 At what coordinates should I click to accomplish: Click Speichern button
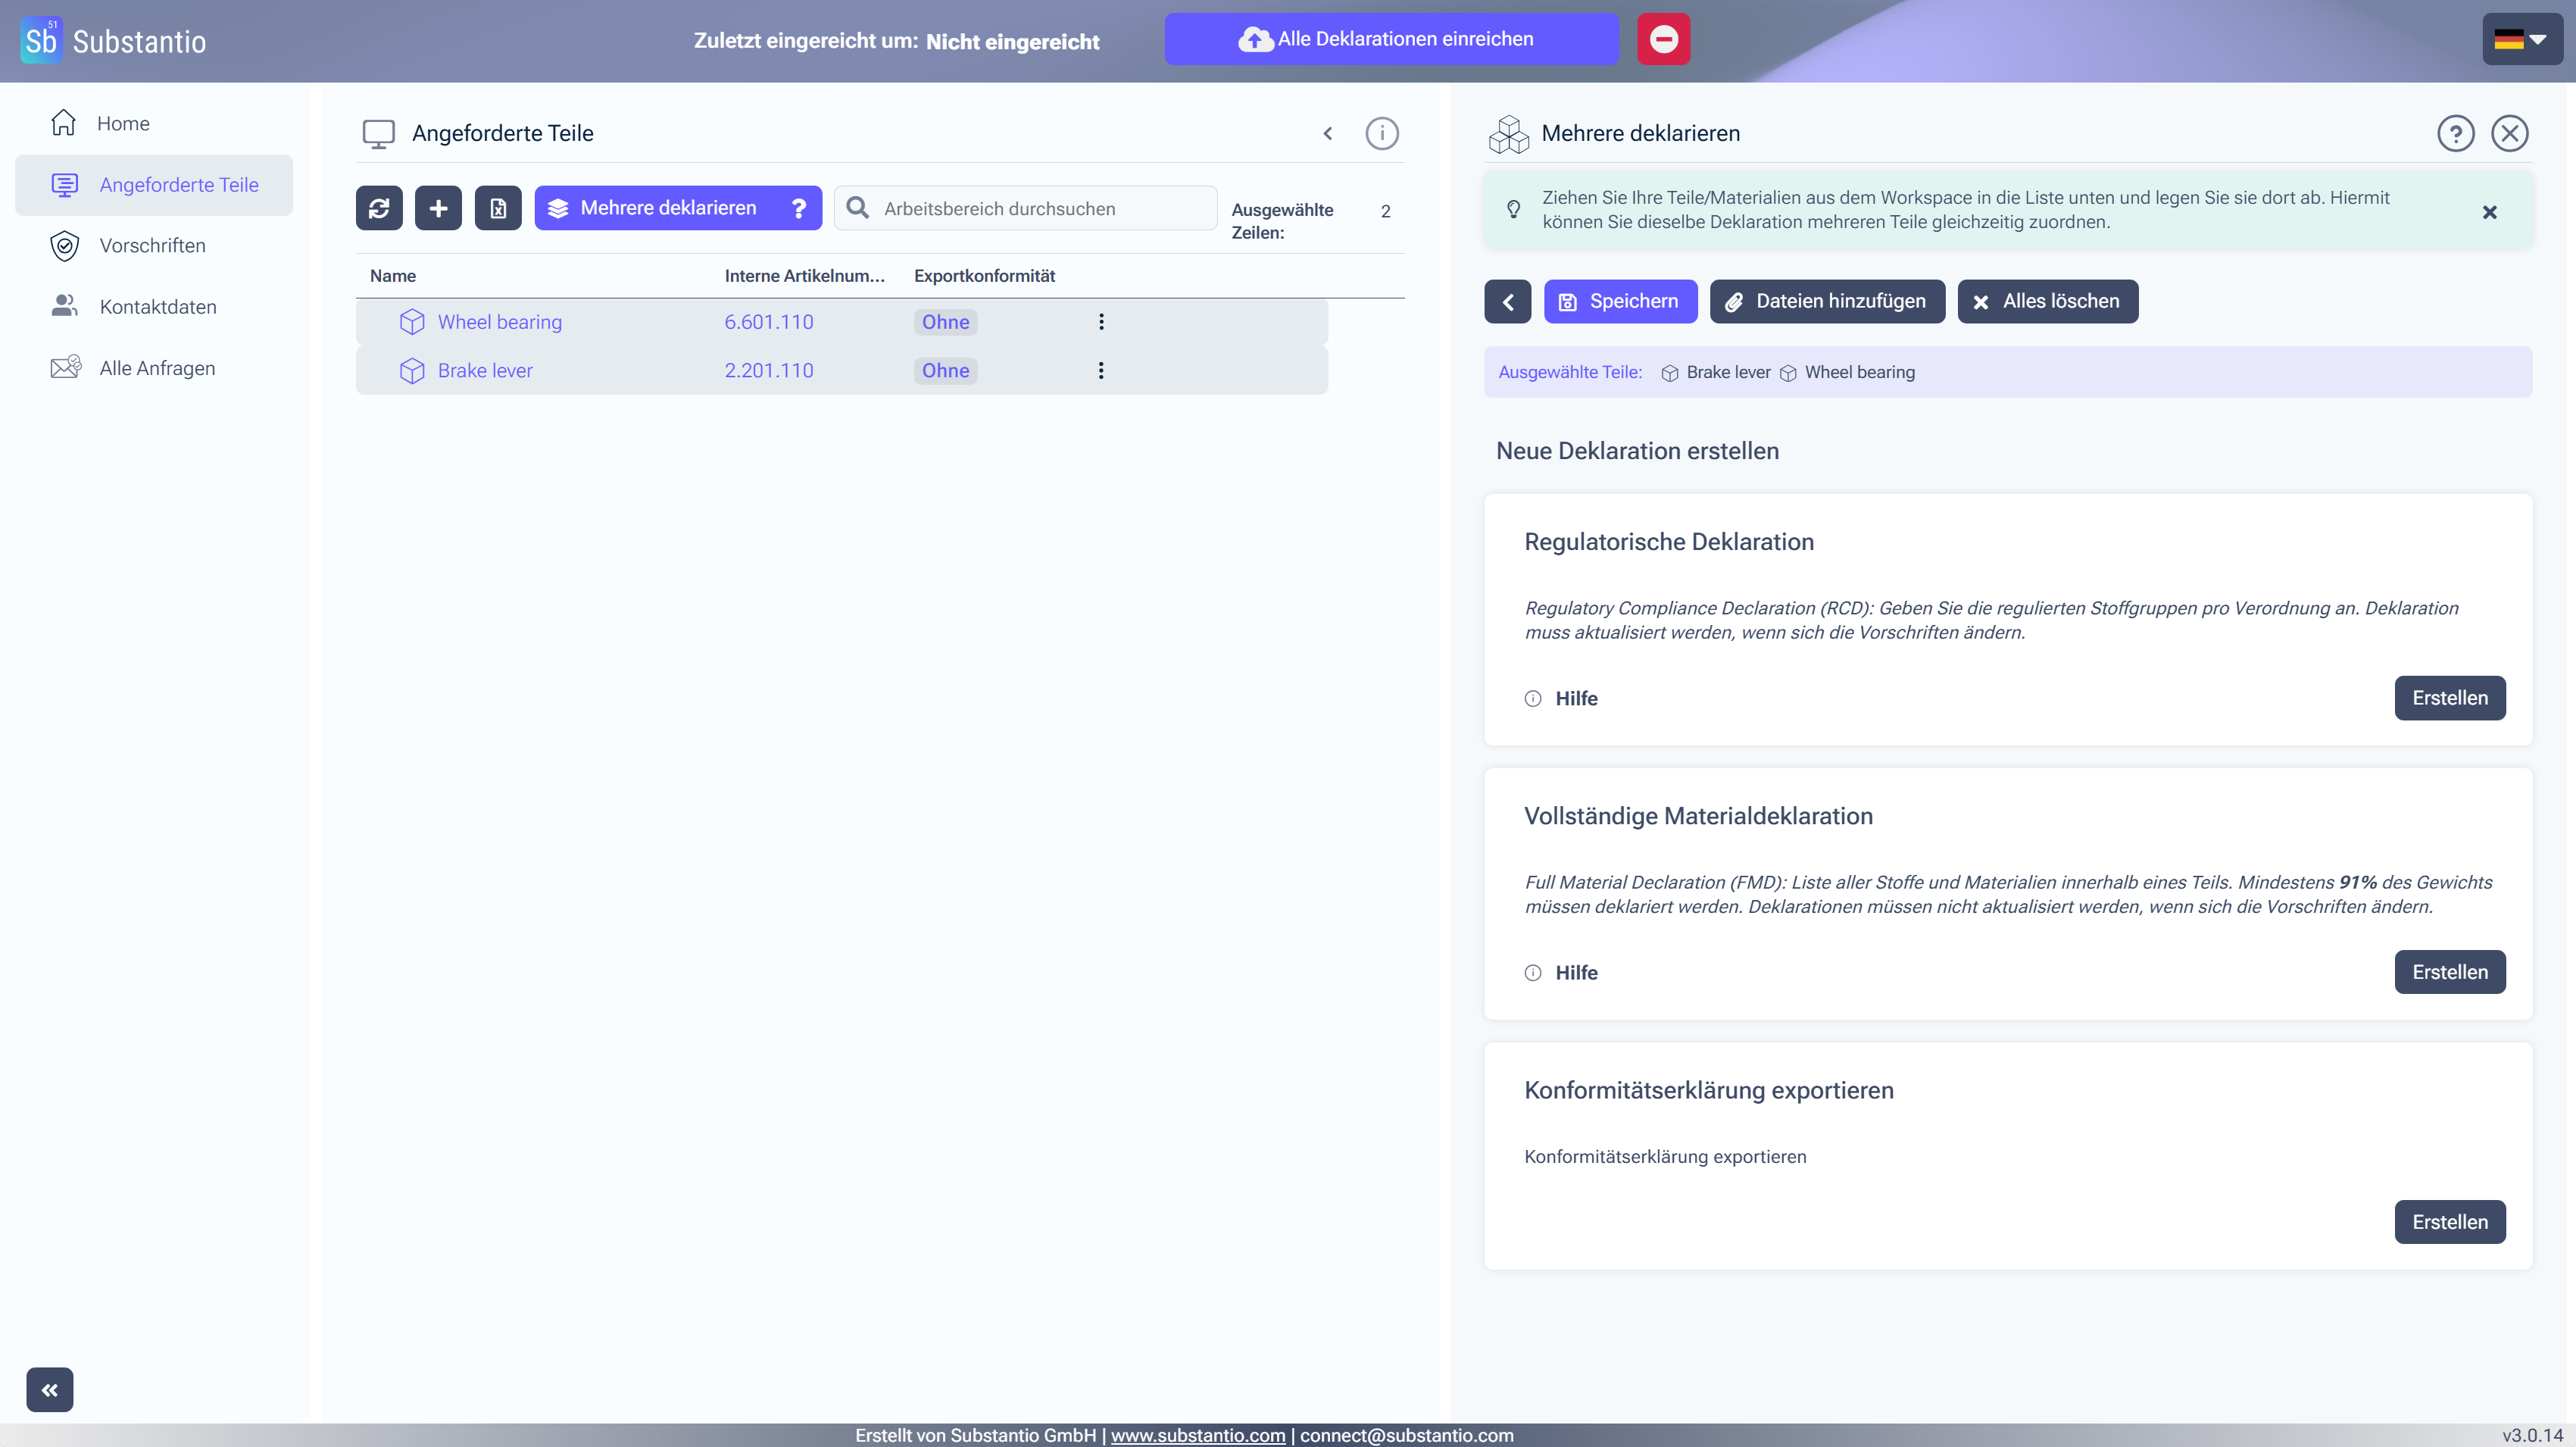coord(1620,301)
